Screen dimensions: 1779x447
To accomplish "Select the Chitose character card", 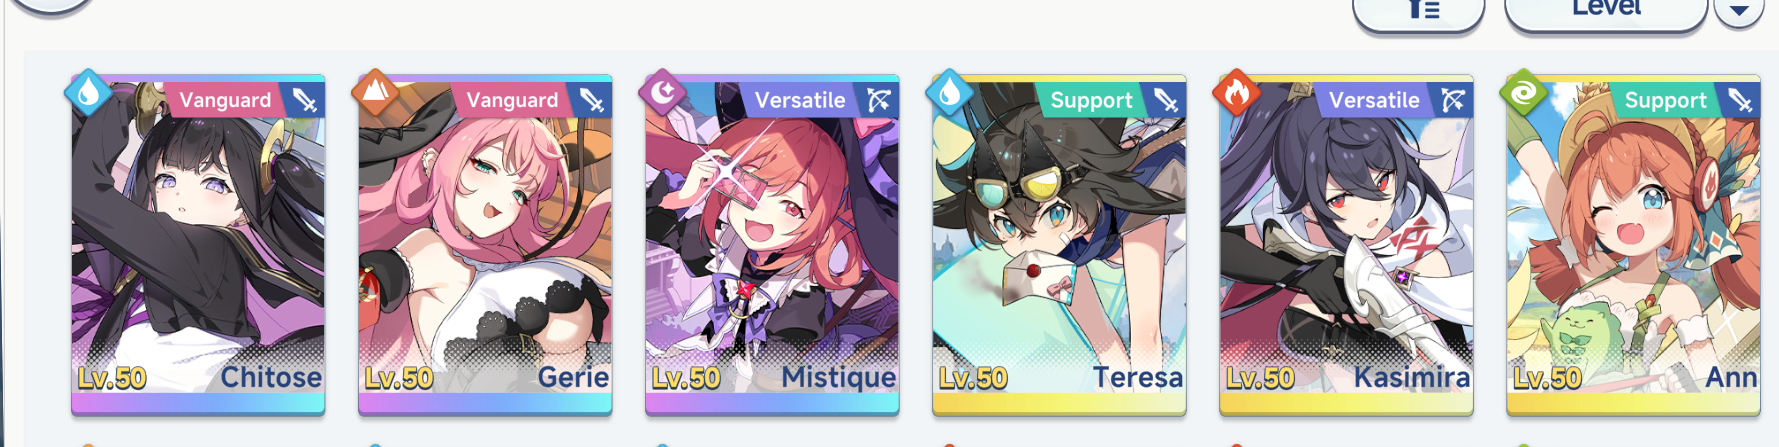I will (x=198, y=245).
